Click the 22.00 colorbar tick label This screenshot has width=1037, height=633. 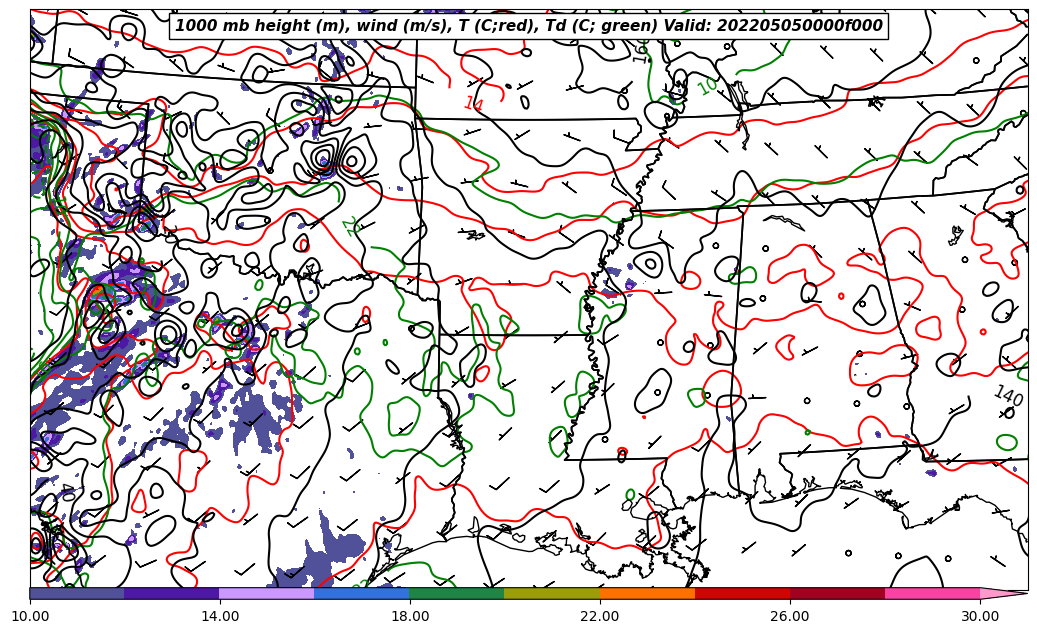[600, 617]
